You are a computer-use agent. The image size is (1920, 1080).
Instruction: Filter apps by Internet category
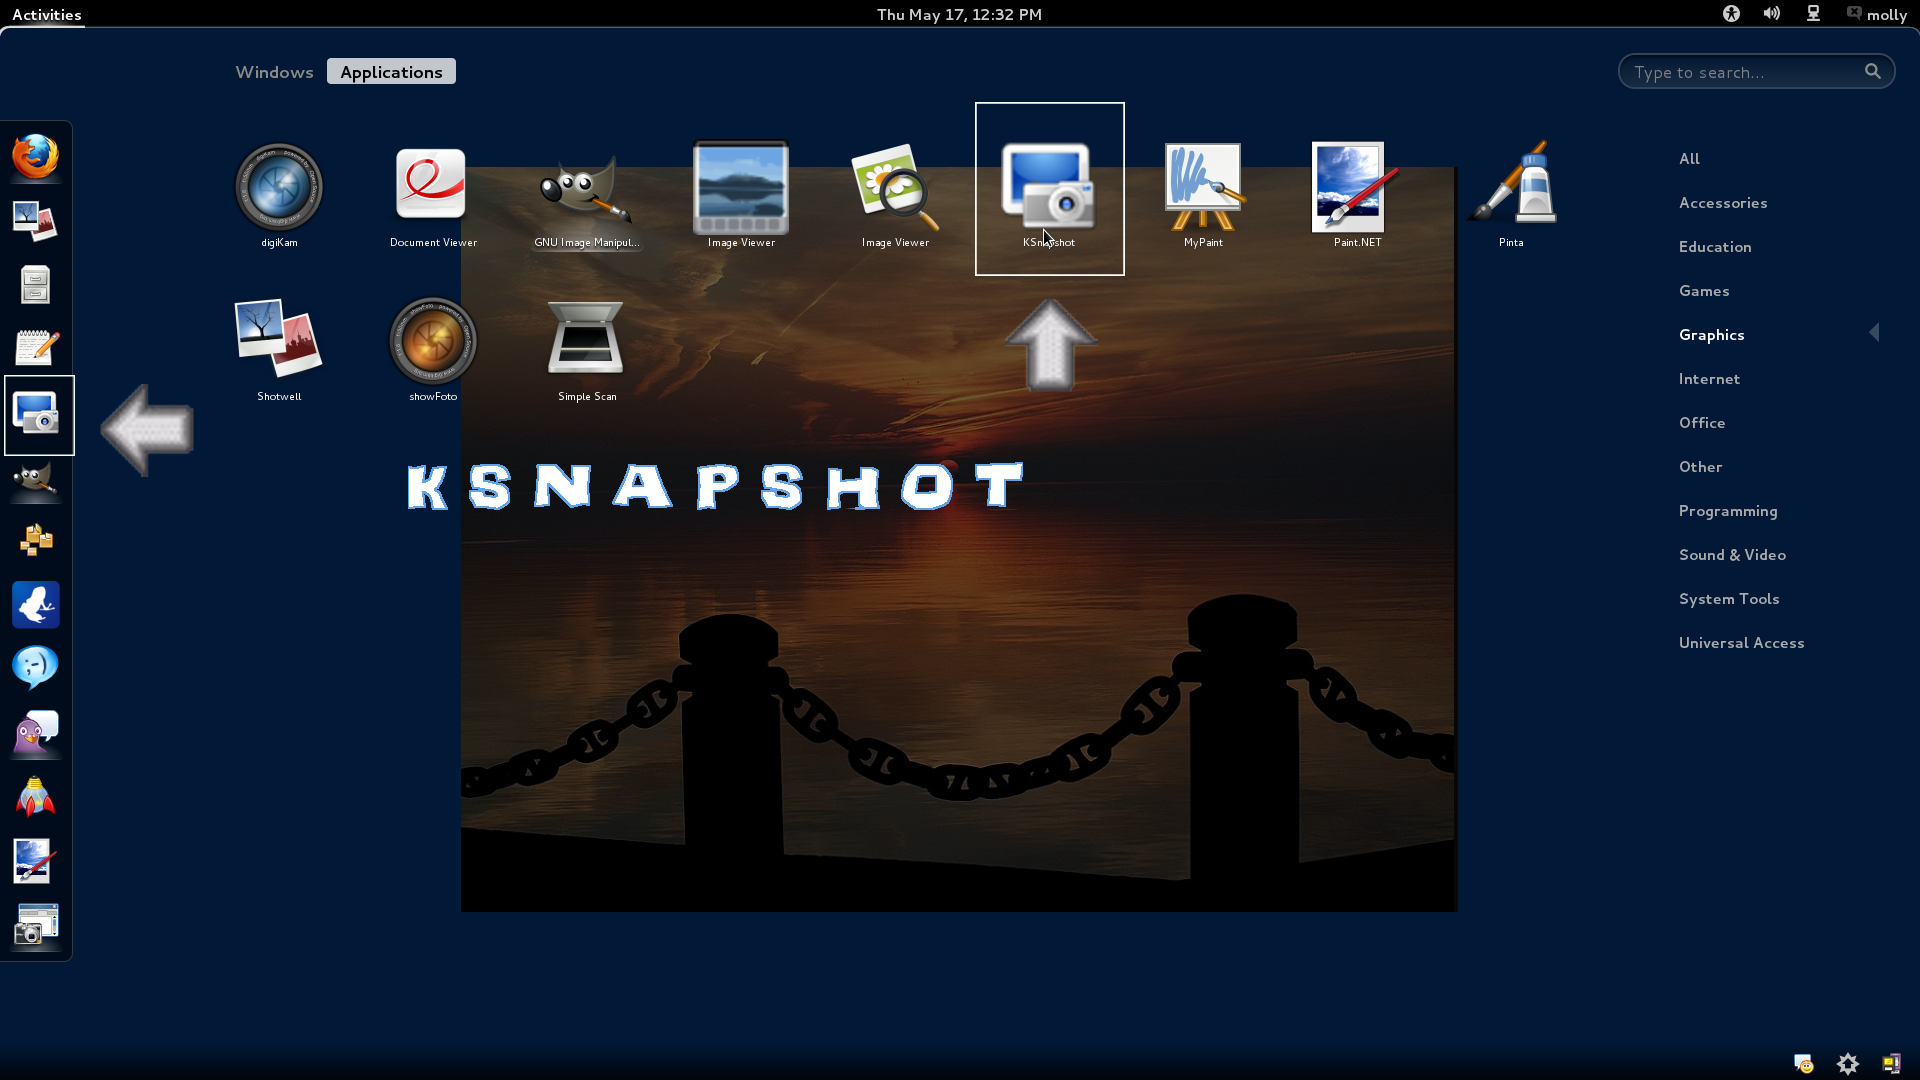[x=1709, y=378]
